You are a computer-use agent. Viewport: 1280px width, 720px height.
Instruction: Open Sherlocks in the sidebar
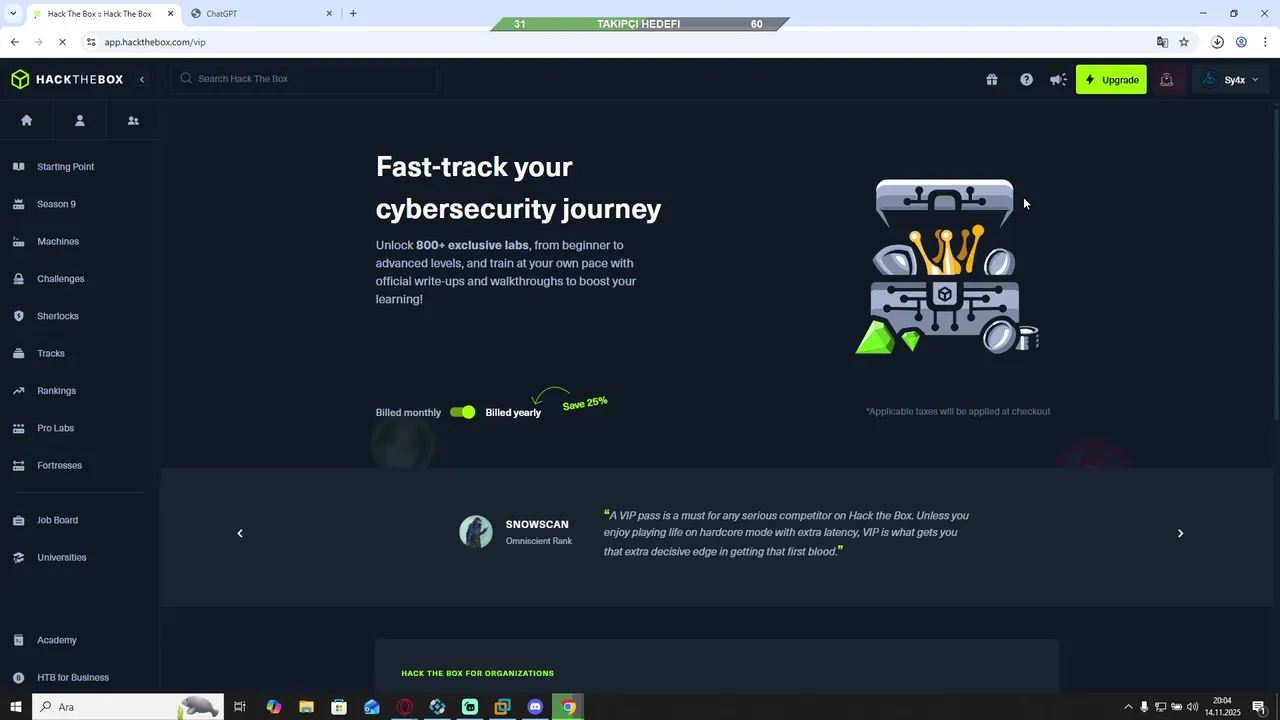point(58,316)
